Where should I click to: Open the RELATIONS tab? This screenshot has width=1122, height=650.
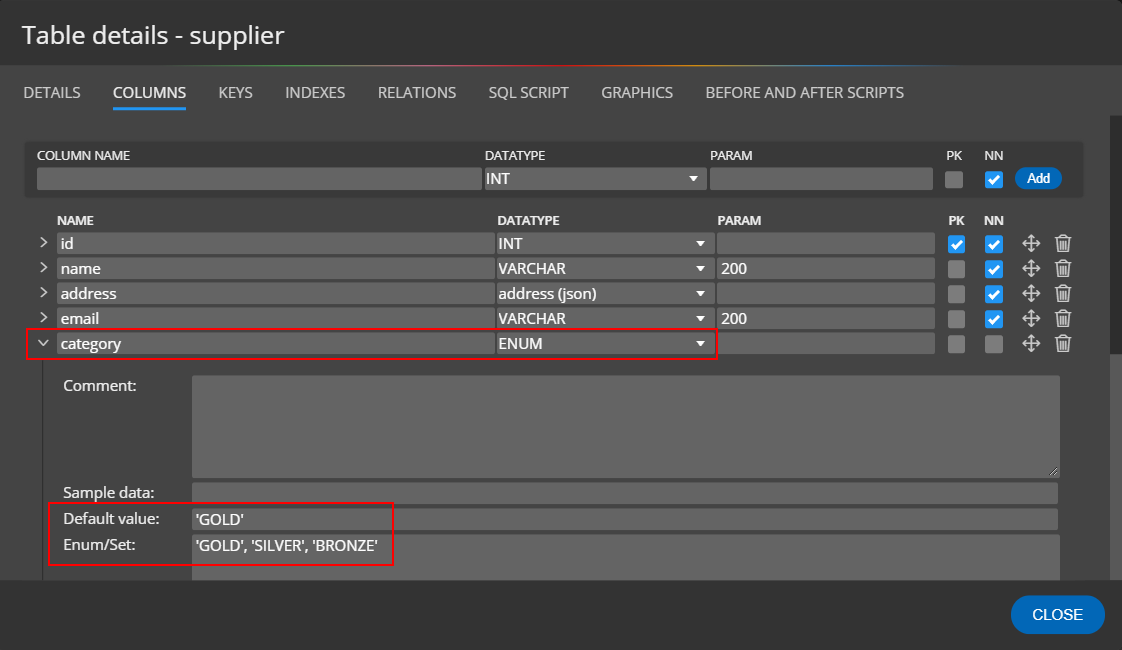pyautogui.click(x=417, y=92)
